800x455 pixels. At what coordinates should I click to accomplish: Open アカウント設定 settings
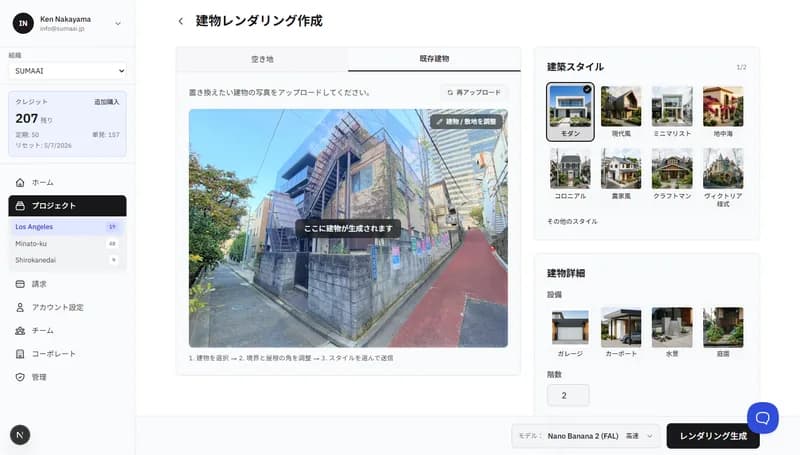coord(67,307)
